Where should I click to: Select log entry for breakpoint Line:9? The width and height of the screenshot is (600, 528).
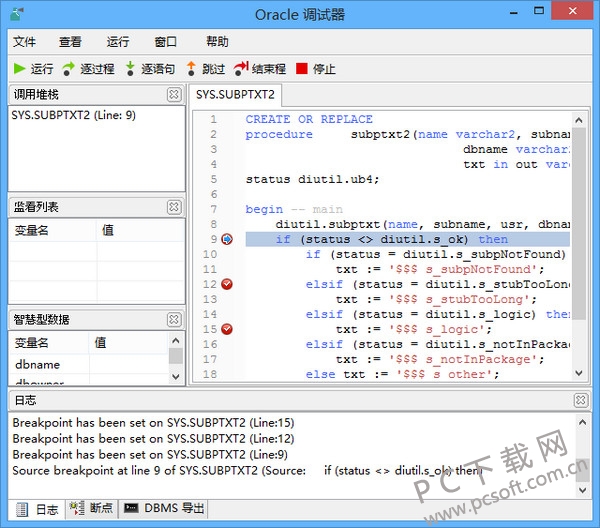click(x=150, y=455)
